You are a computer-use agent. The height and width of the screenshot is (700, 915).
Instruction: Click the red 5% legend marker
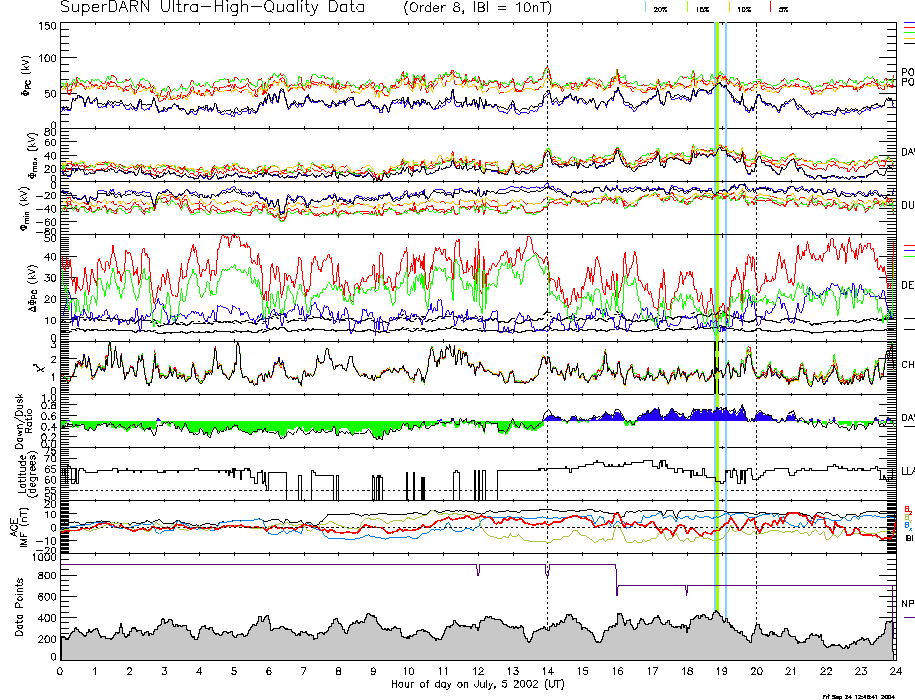[780, 8]
